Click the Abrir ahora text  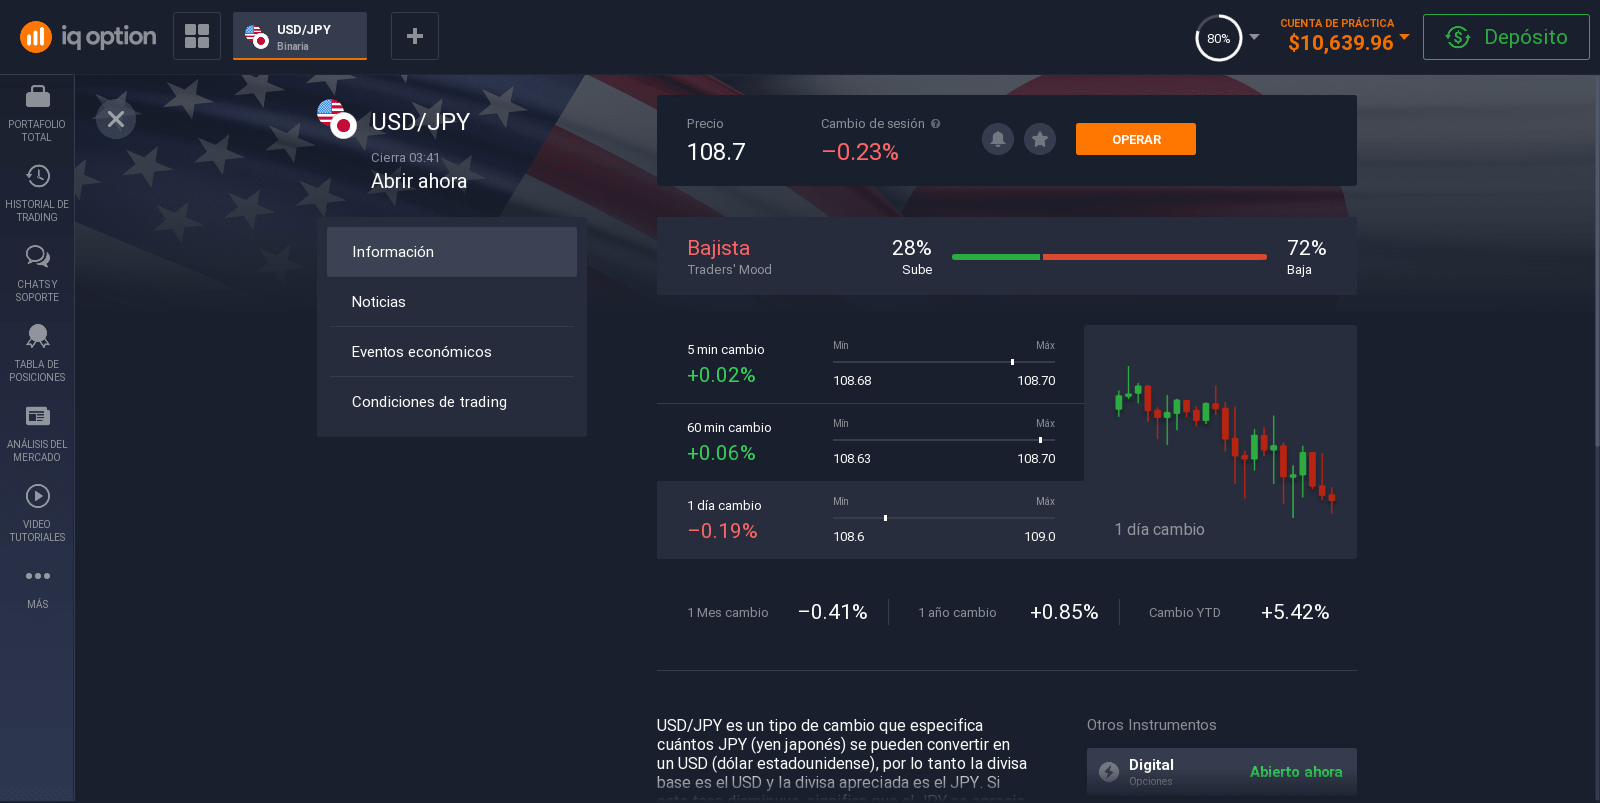419,181
